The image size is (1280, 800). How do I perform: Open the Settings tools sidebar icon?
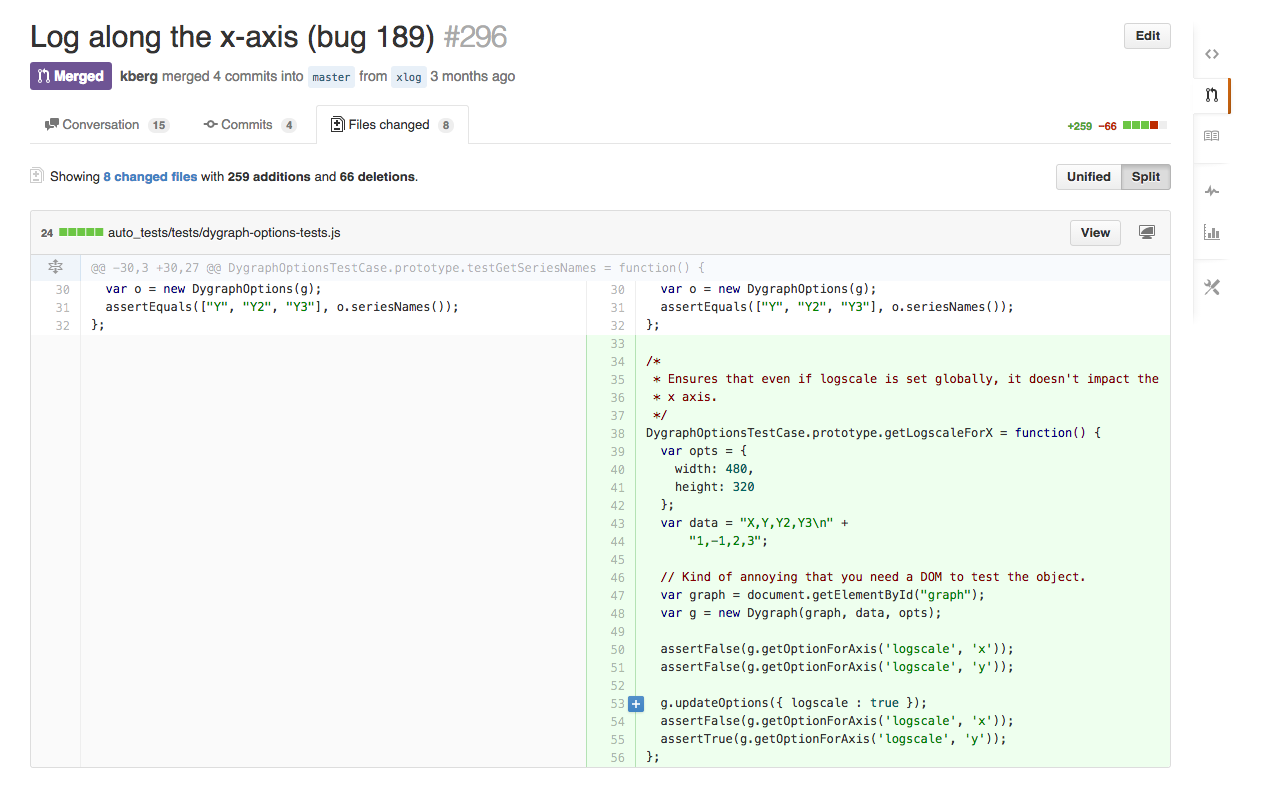(1211, 287)
